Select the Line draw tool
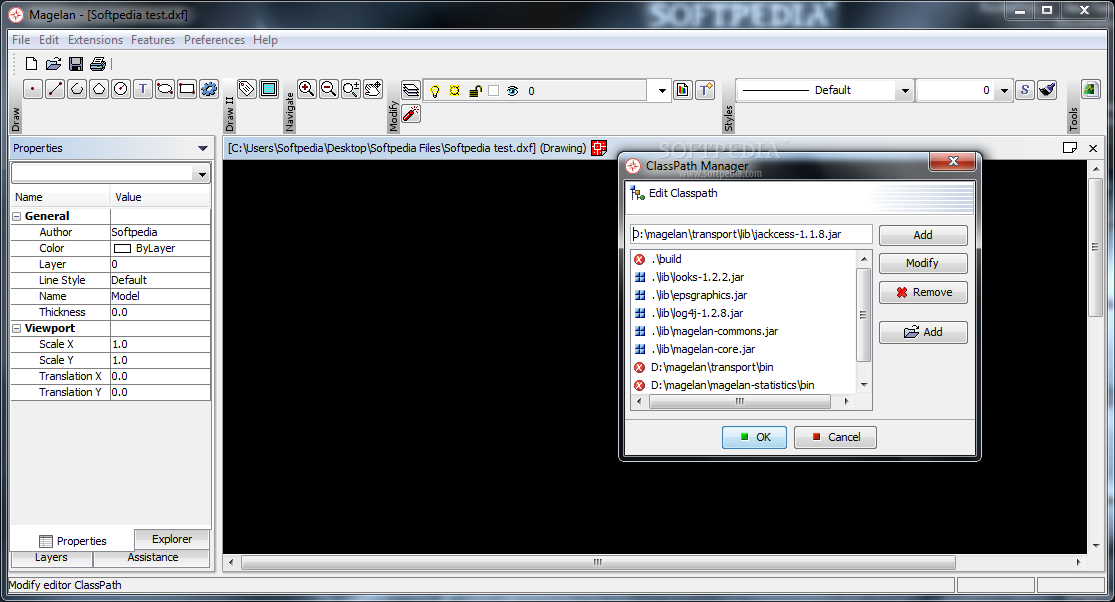Image resolution: width=1115 pixels, height=602 pixels. coord(55,89)
